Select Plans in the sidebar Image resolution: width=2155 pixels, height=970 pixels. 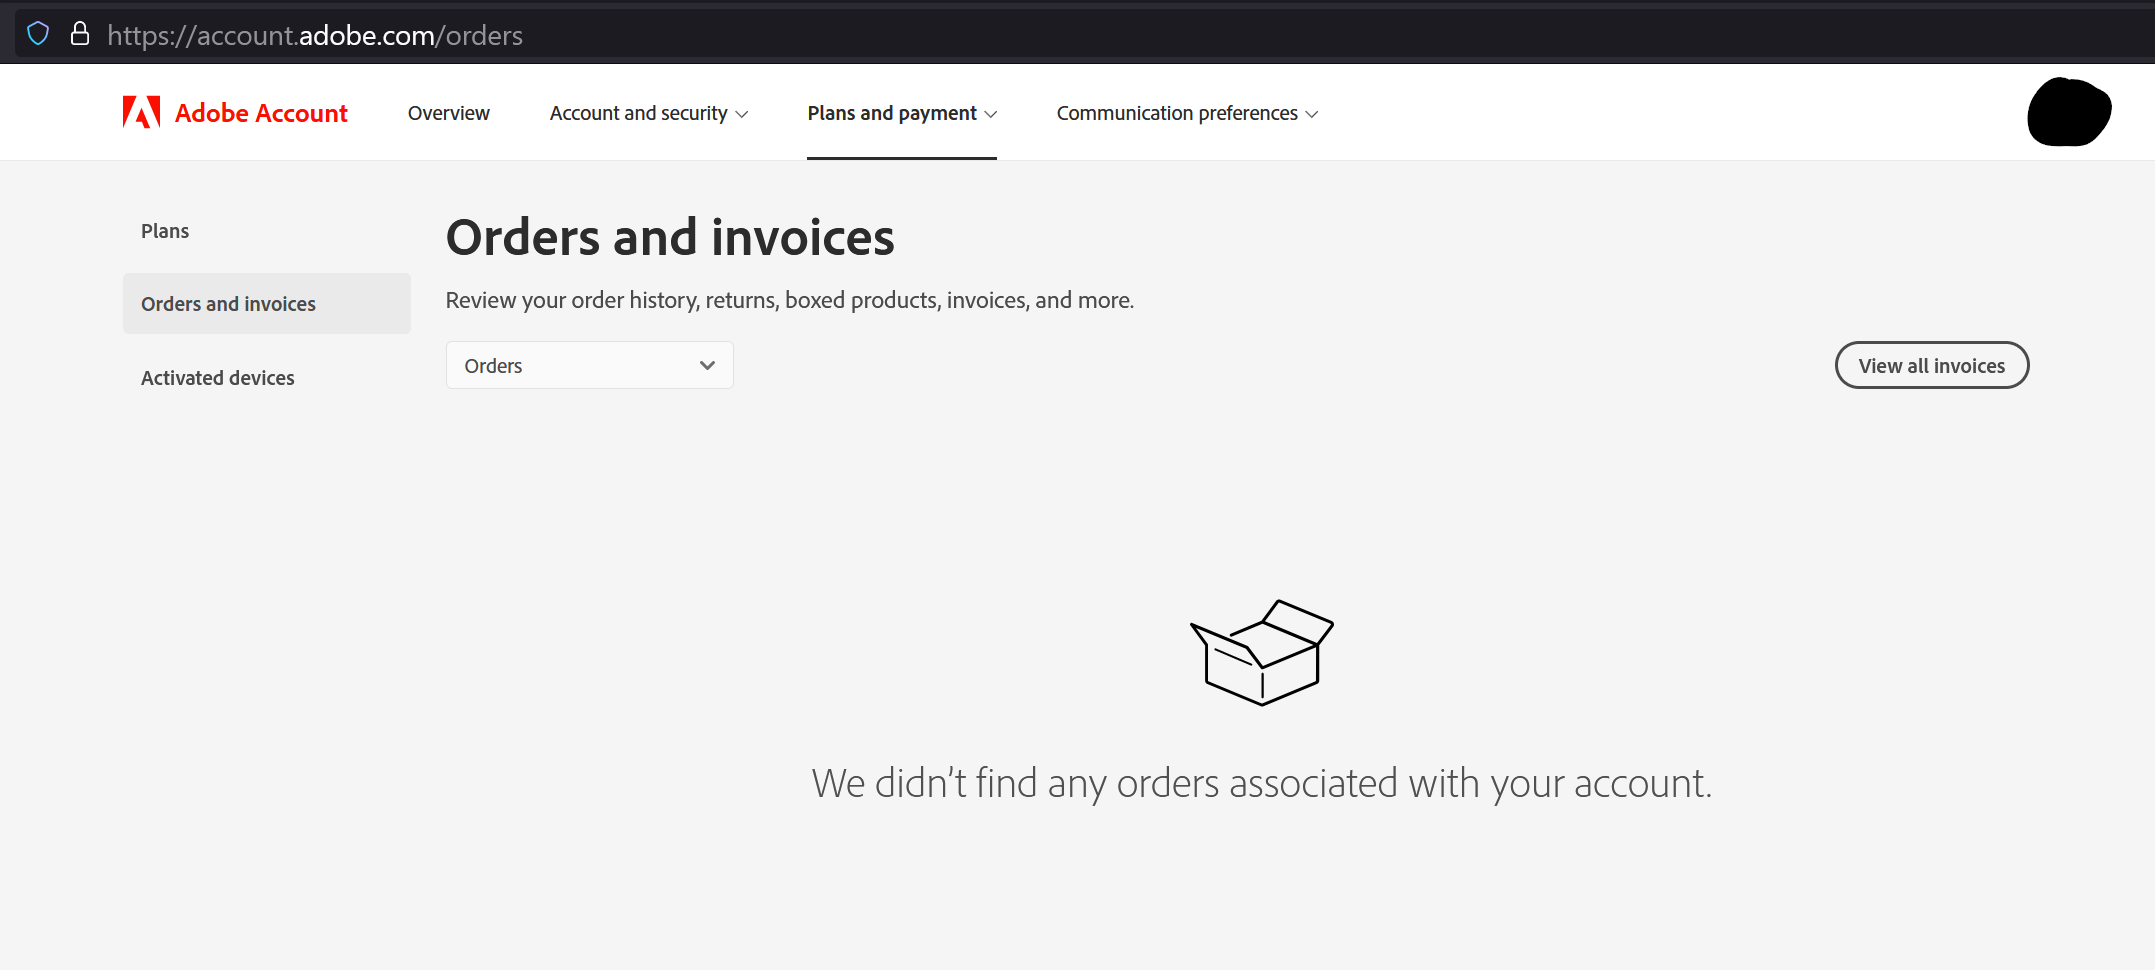165,230
